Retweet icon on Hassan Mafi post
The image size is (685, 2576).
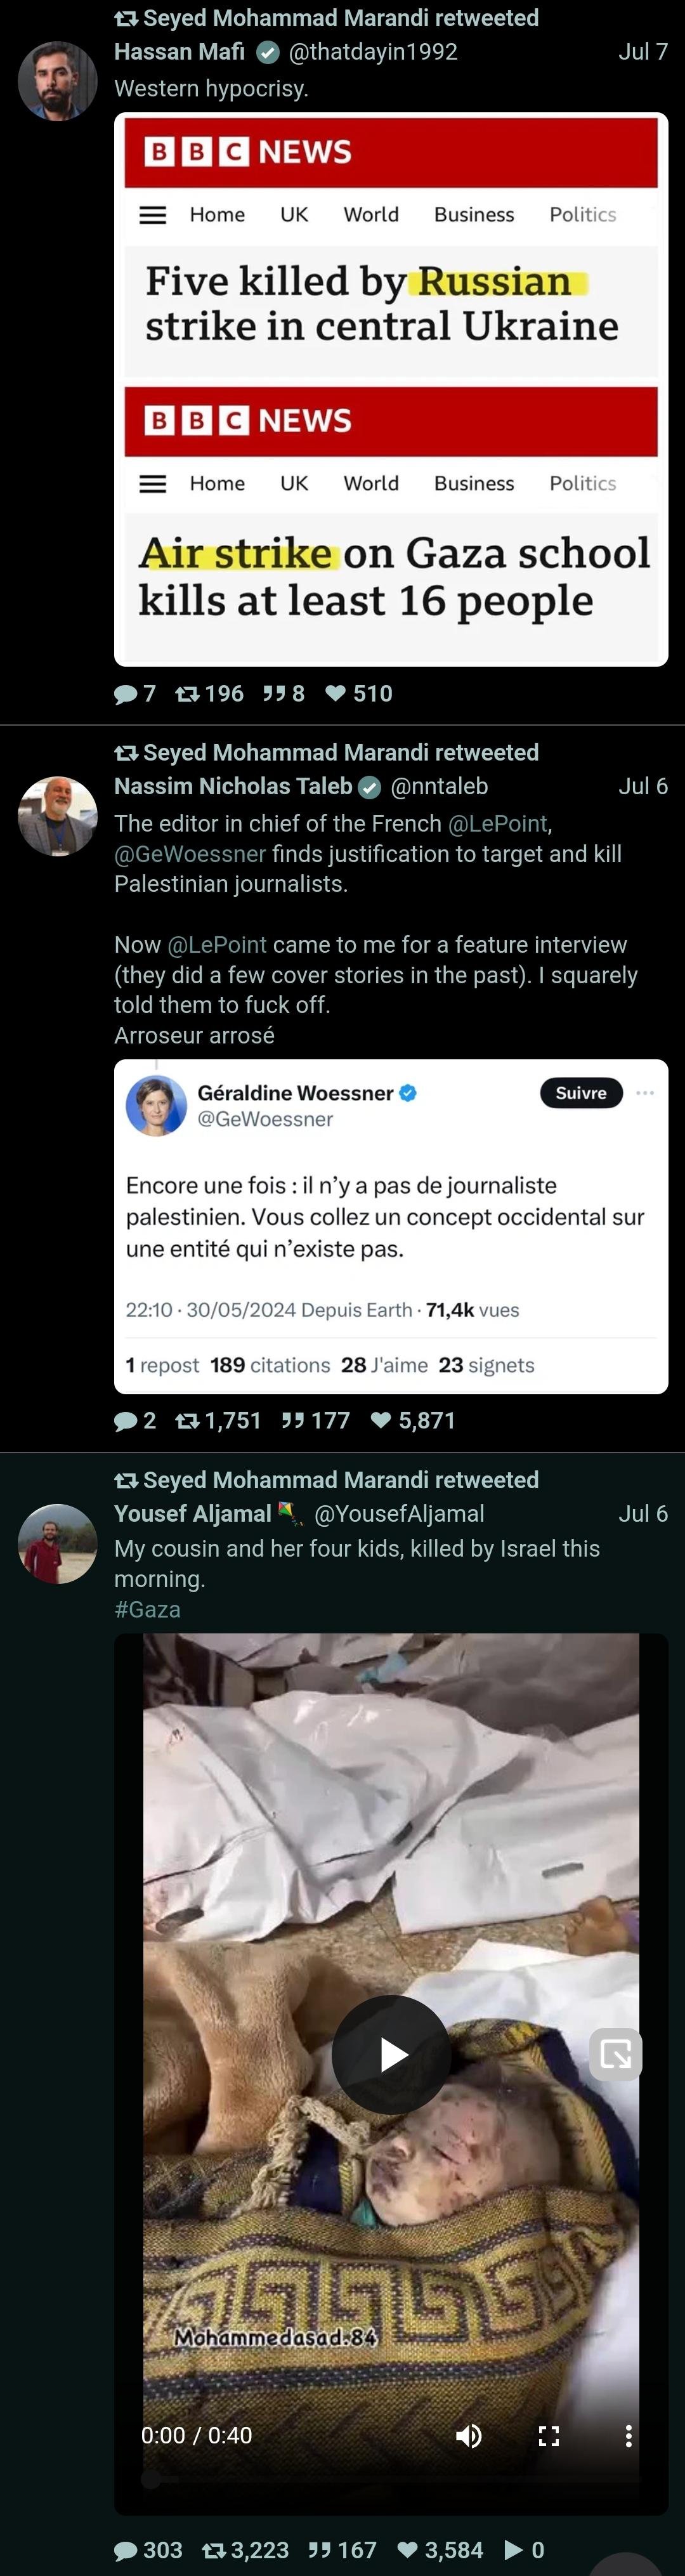click(187, 694)
